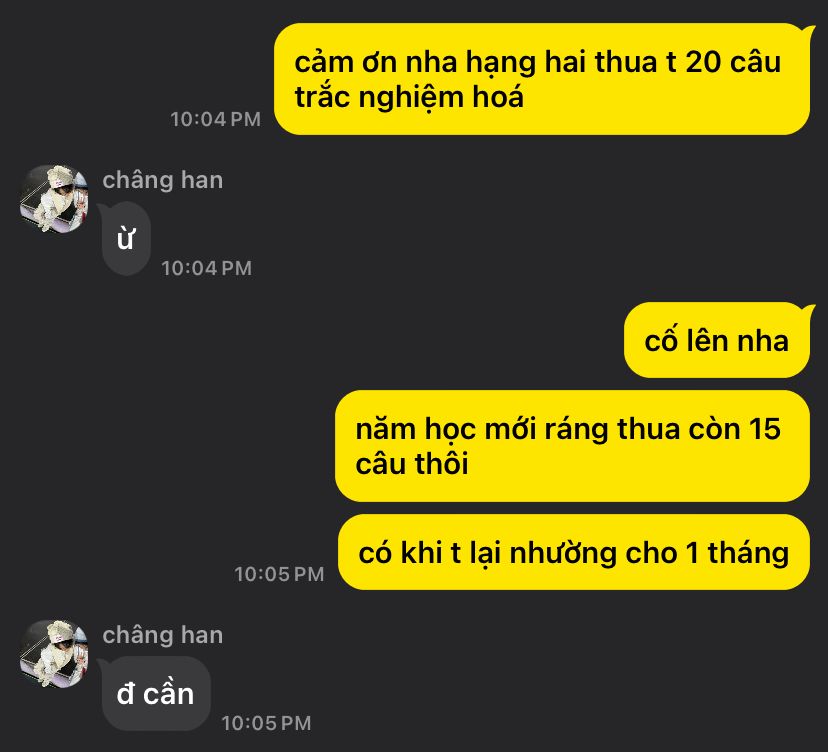This screenshot has width=828, height=752.
Task: Click the 10:05 PM timestamp next to 'đ cần'
Action: (x=266, y=723)
